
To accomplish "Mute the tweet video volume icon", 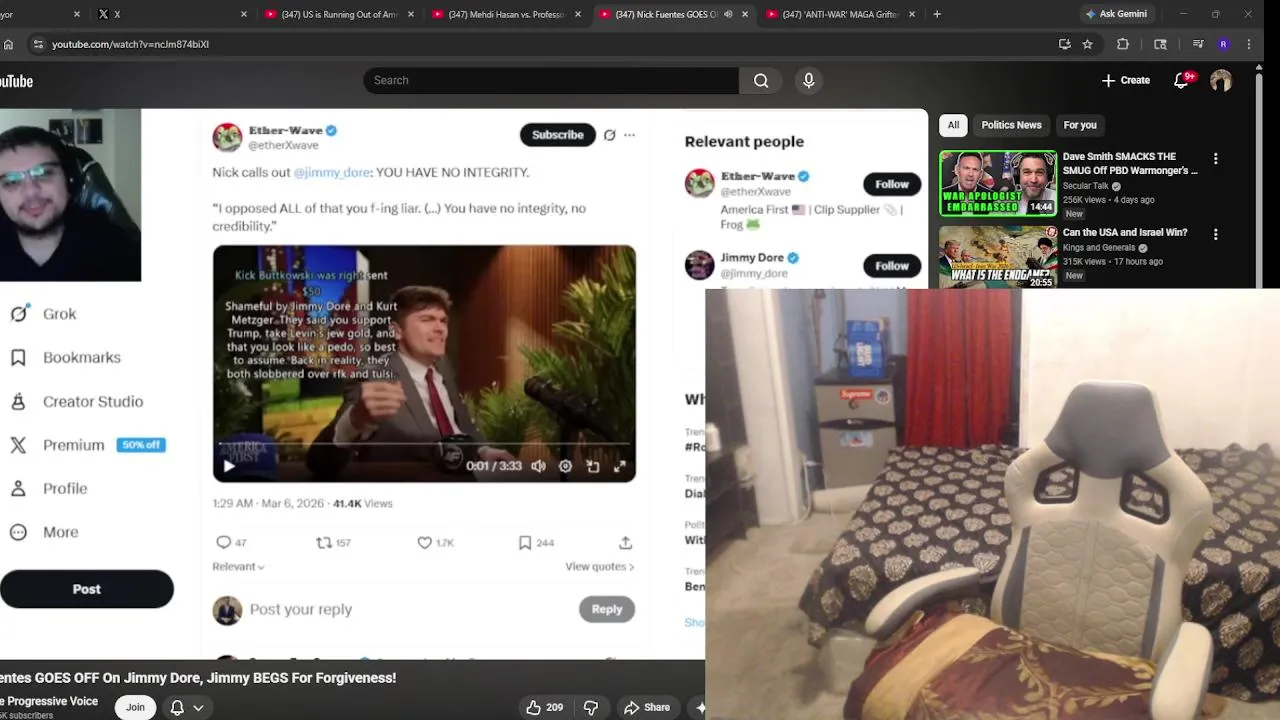I will coord(539,466).
